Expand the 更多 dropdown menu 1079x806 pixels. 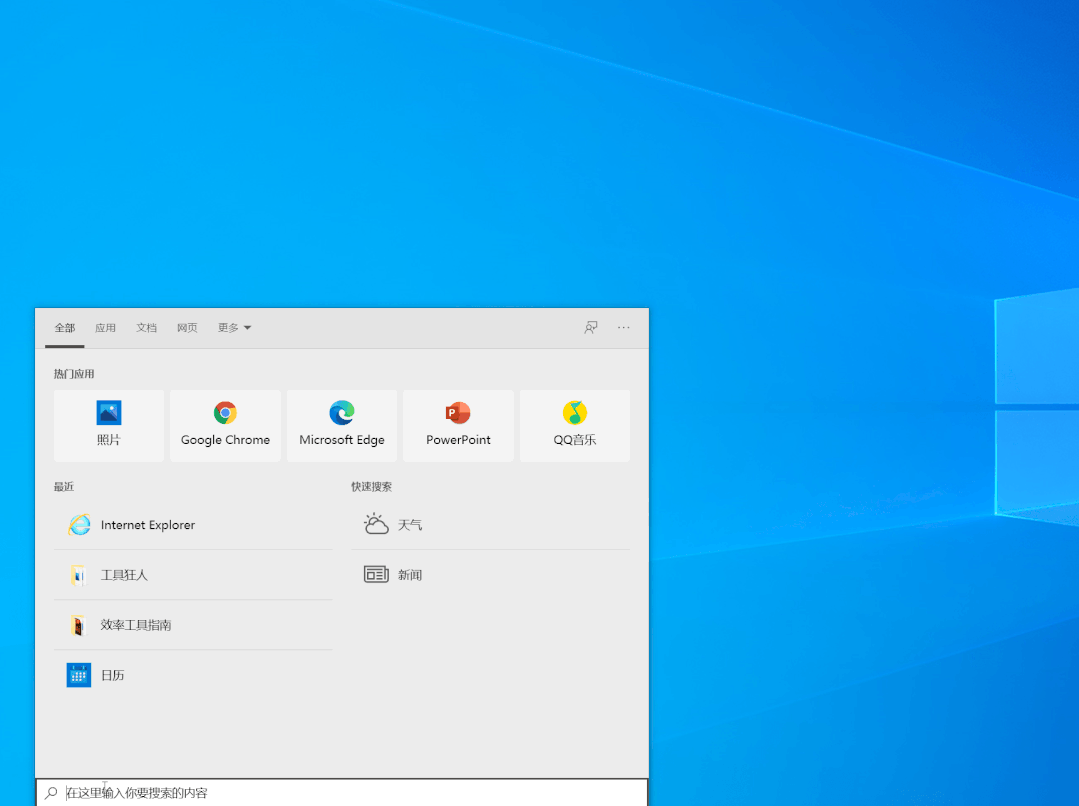[x=234, y=327]
